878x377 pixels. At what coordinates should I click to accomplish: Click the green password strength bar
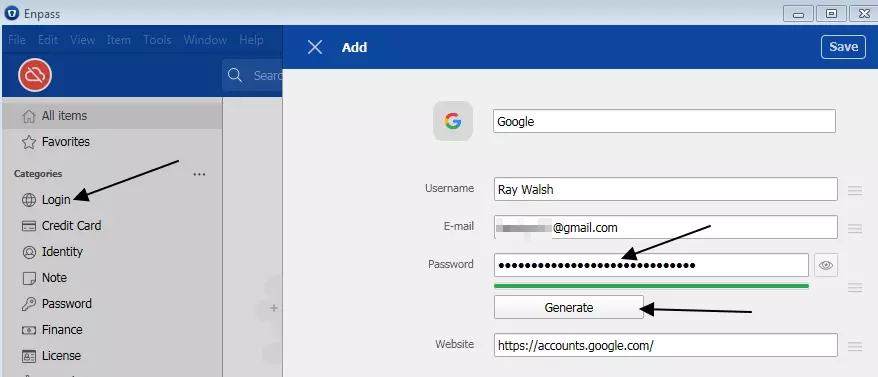click(651, 286)
